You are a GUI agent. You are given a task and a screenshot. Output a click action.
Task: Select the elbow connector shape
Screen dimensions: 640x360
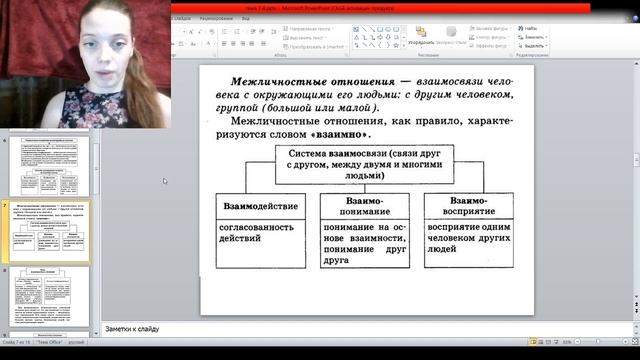point(364,37)
